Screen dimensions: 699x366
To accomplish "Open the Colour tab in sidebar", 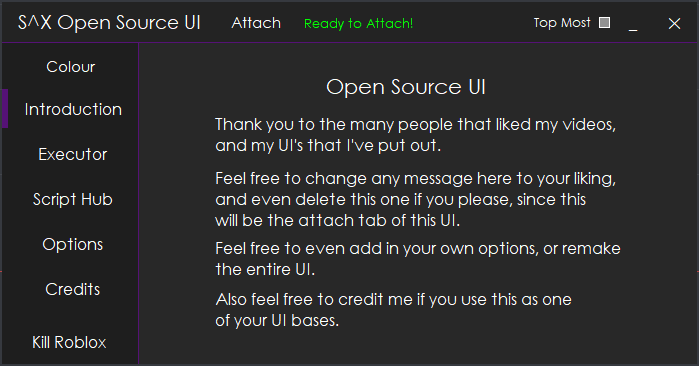I will tap(71, 67).
